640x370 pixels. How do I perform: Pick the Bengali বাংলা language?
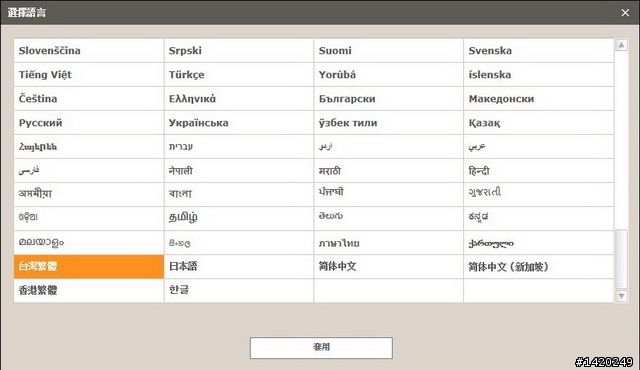pyautogui.click(x=239, y=195)
